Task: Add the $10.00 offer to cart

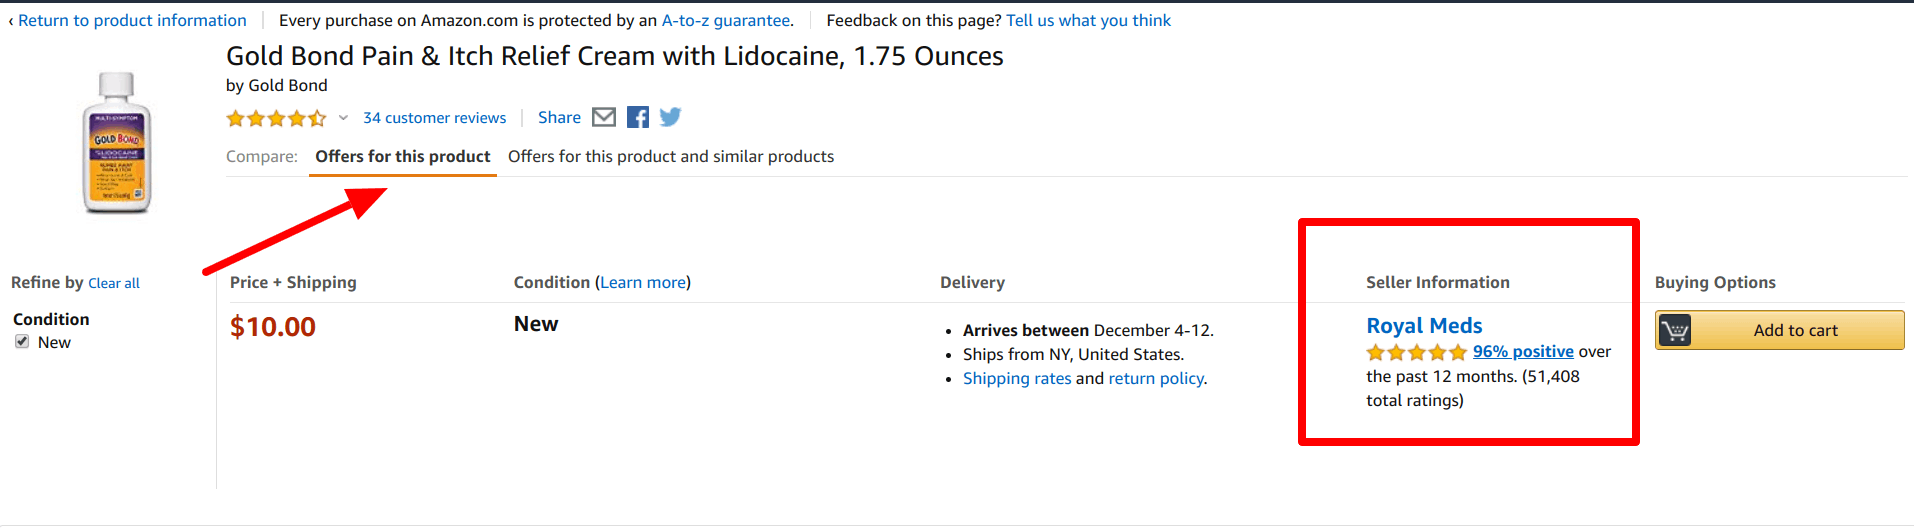Action: pos(1779,330)
